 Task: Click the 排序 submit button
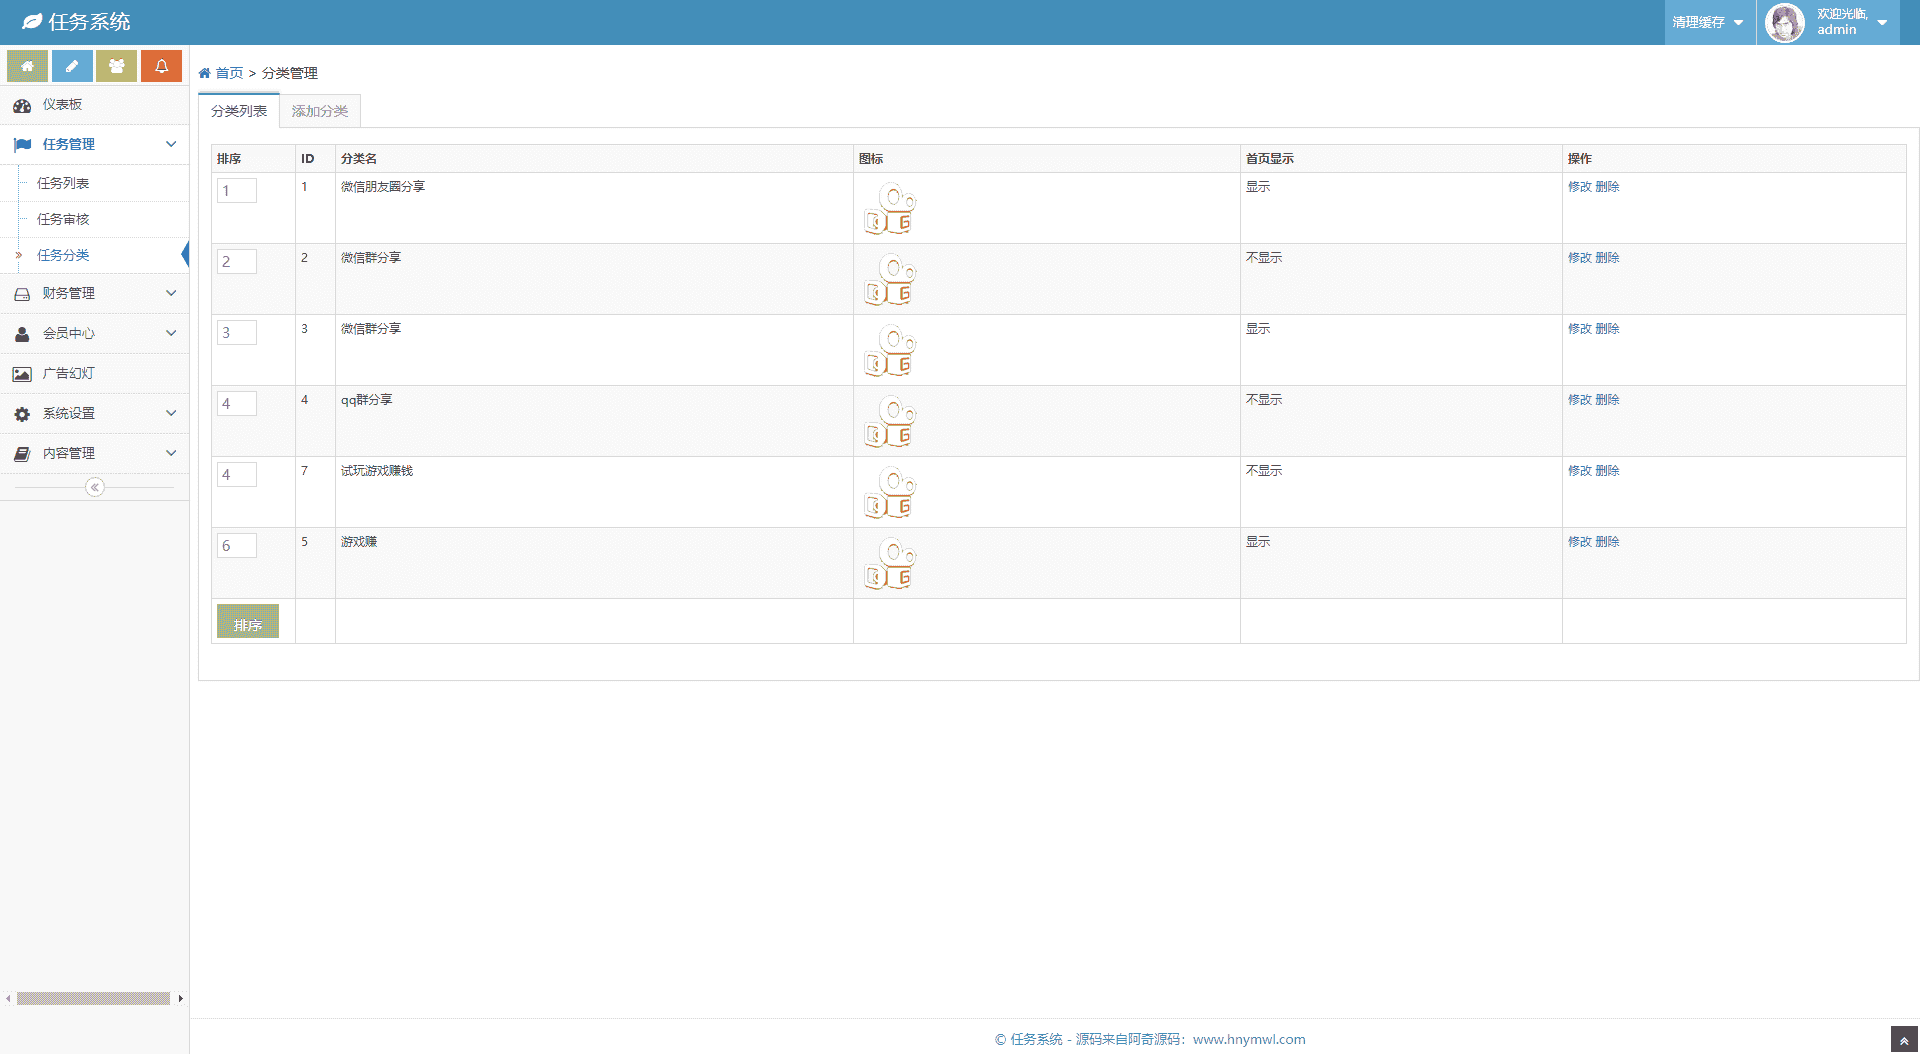[x=247, y=622]
